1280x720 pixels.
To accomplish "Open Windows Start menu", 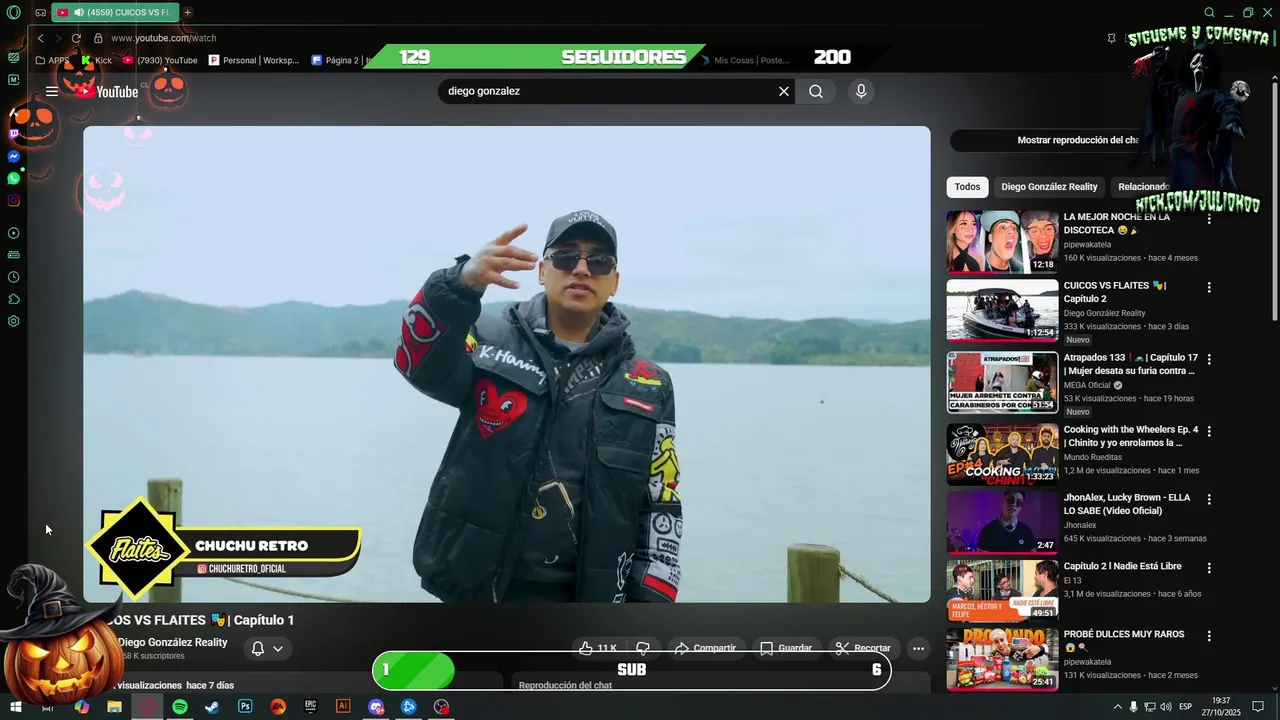I will (x=15, y=707).
